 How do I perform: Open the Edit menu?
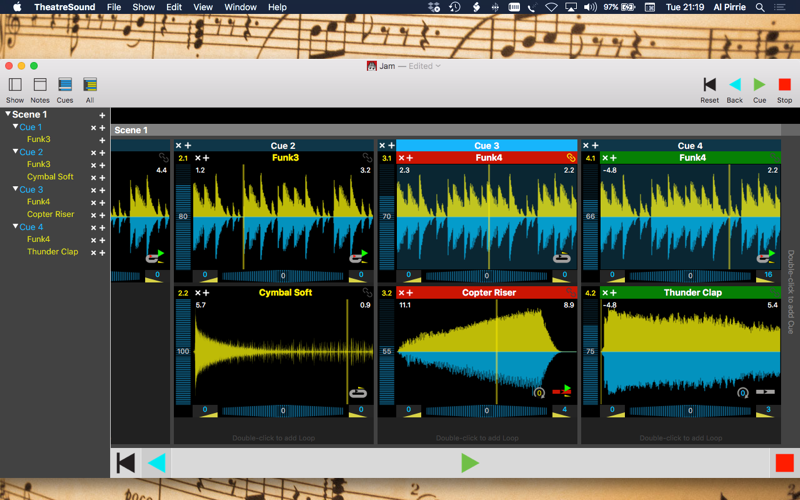point(174,7)
